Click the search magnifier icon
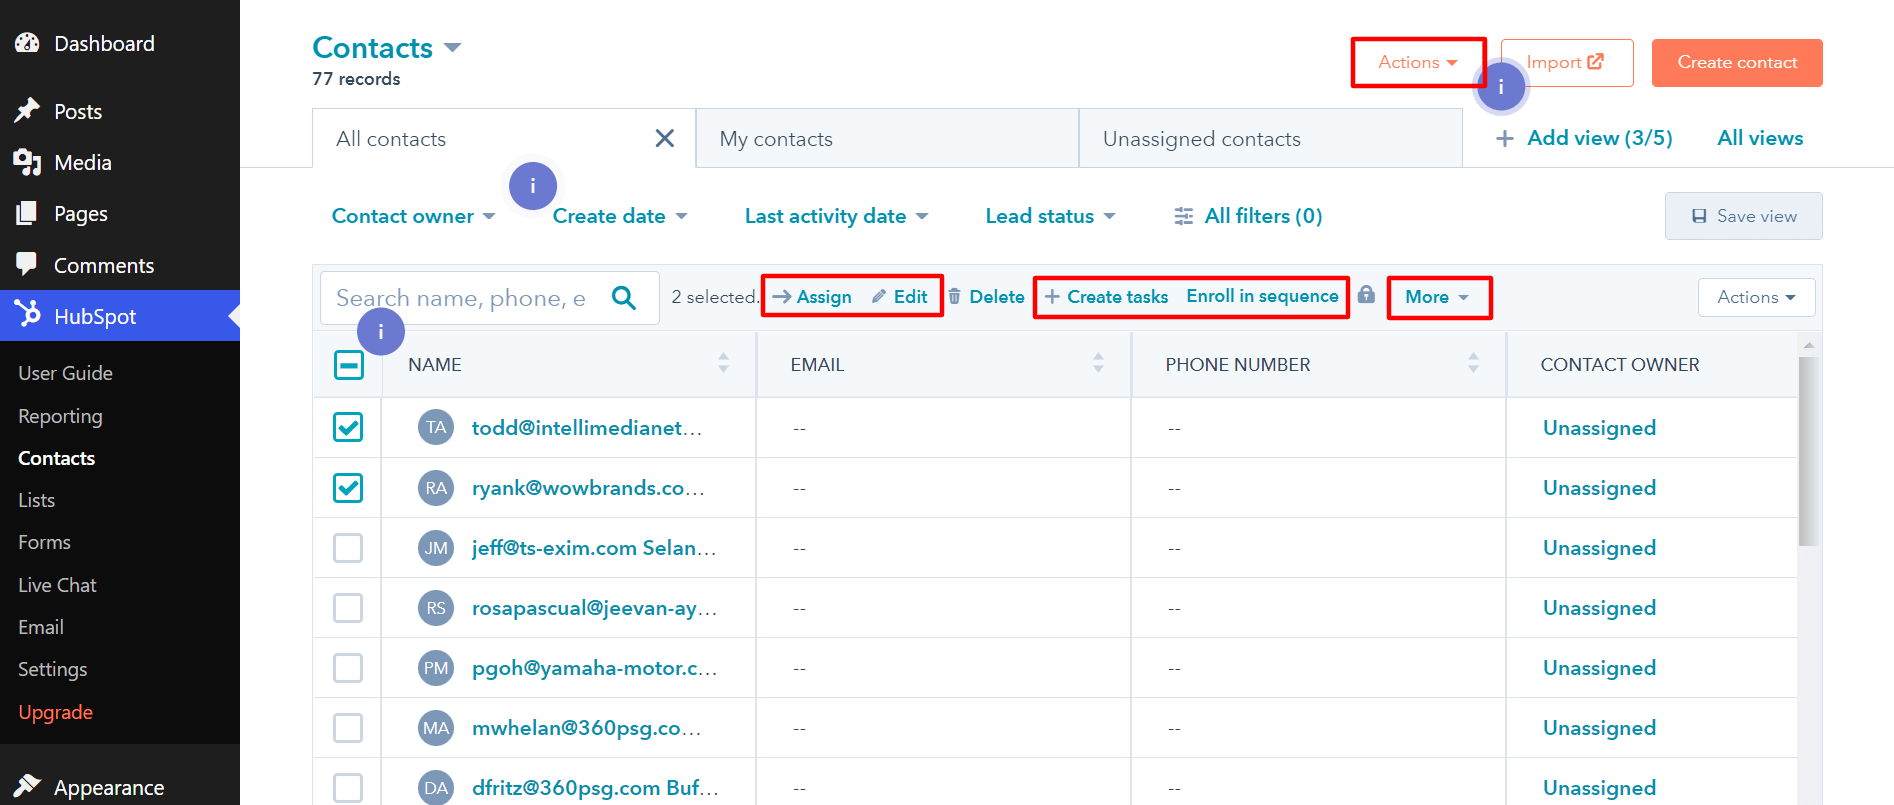The height and width of the screenshot is (805, 1894). [x=624, y=297]
